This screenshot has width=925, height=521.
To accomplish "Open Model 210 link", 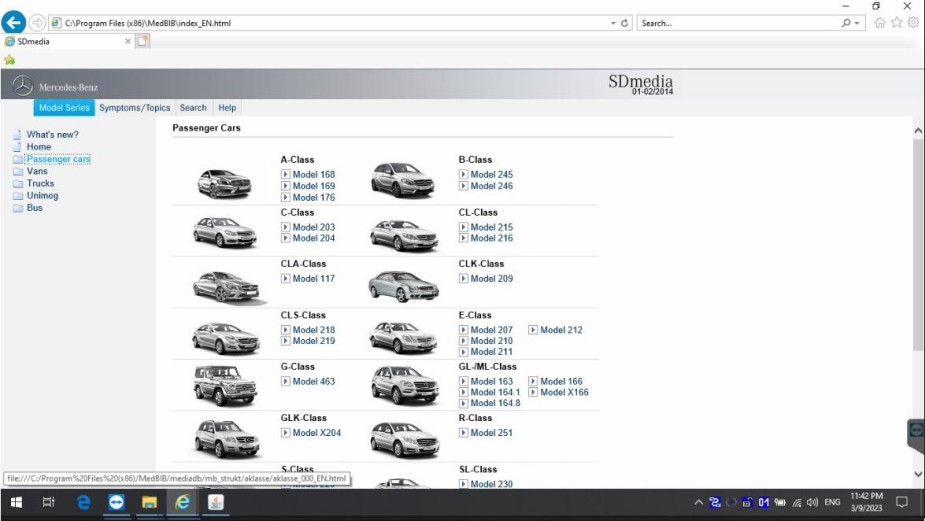I will [491, 340].
